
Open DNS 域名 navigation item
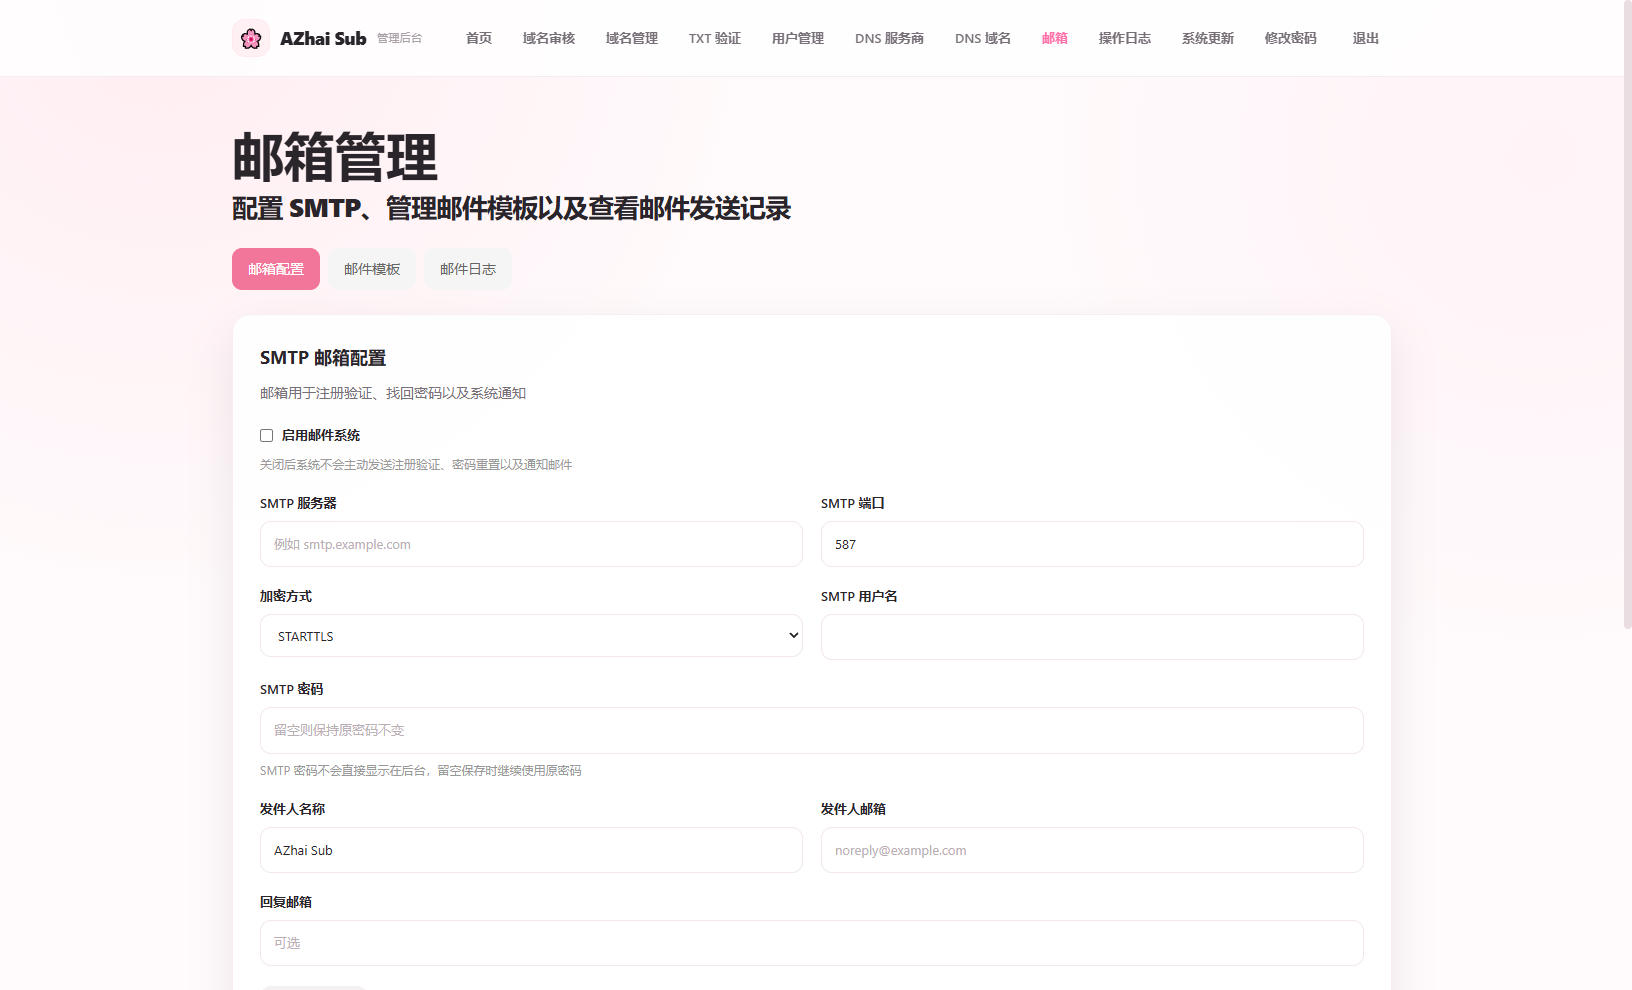983,38
